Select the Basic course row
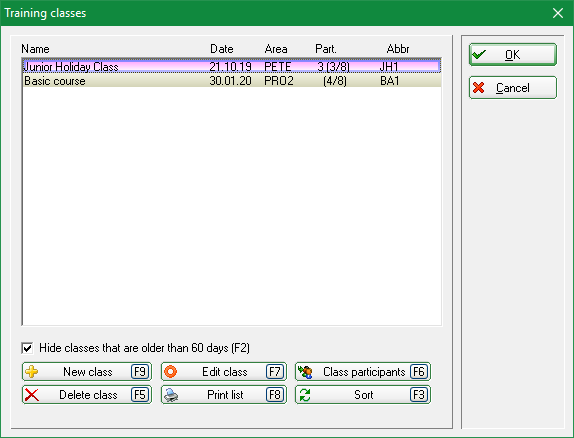574x438 pixels. [232, 81]
